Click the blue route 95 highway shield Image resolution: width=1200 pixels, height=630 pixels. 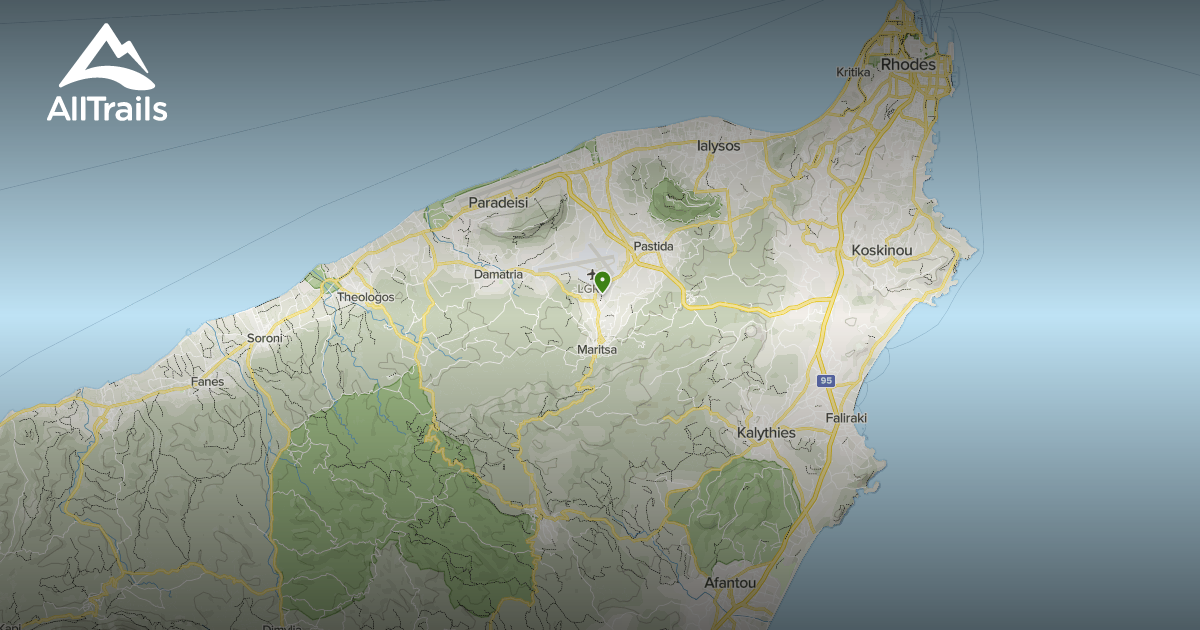click(824, 381)
